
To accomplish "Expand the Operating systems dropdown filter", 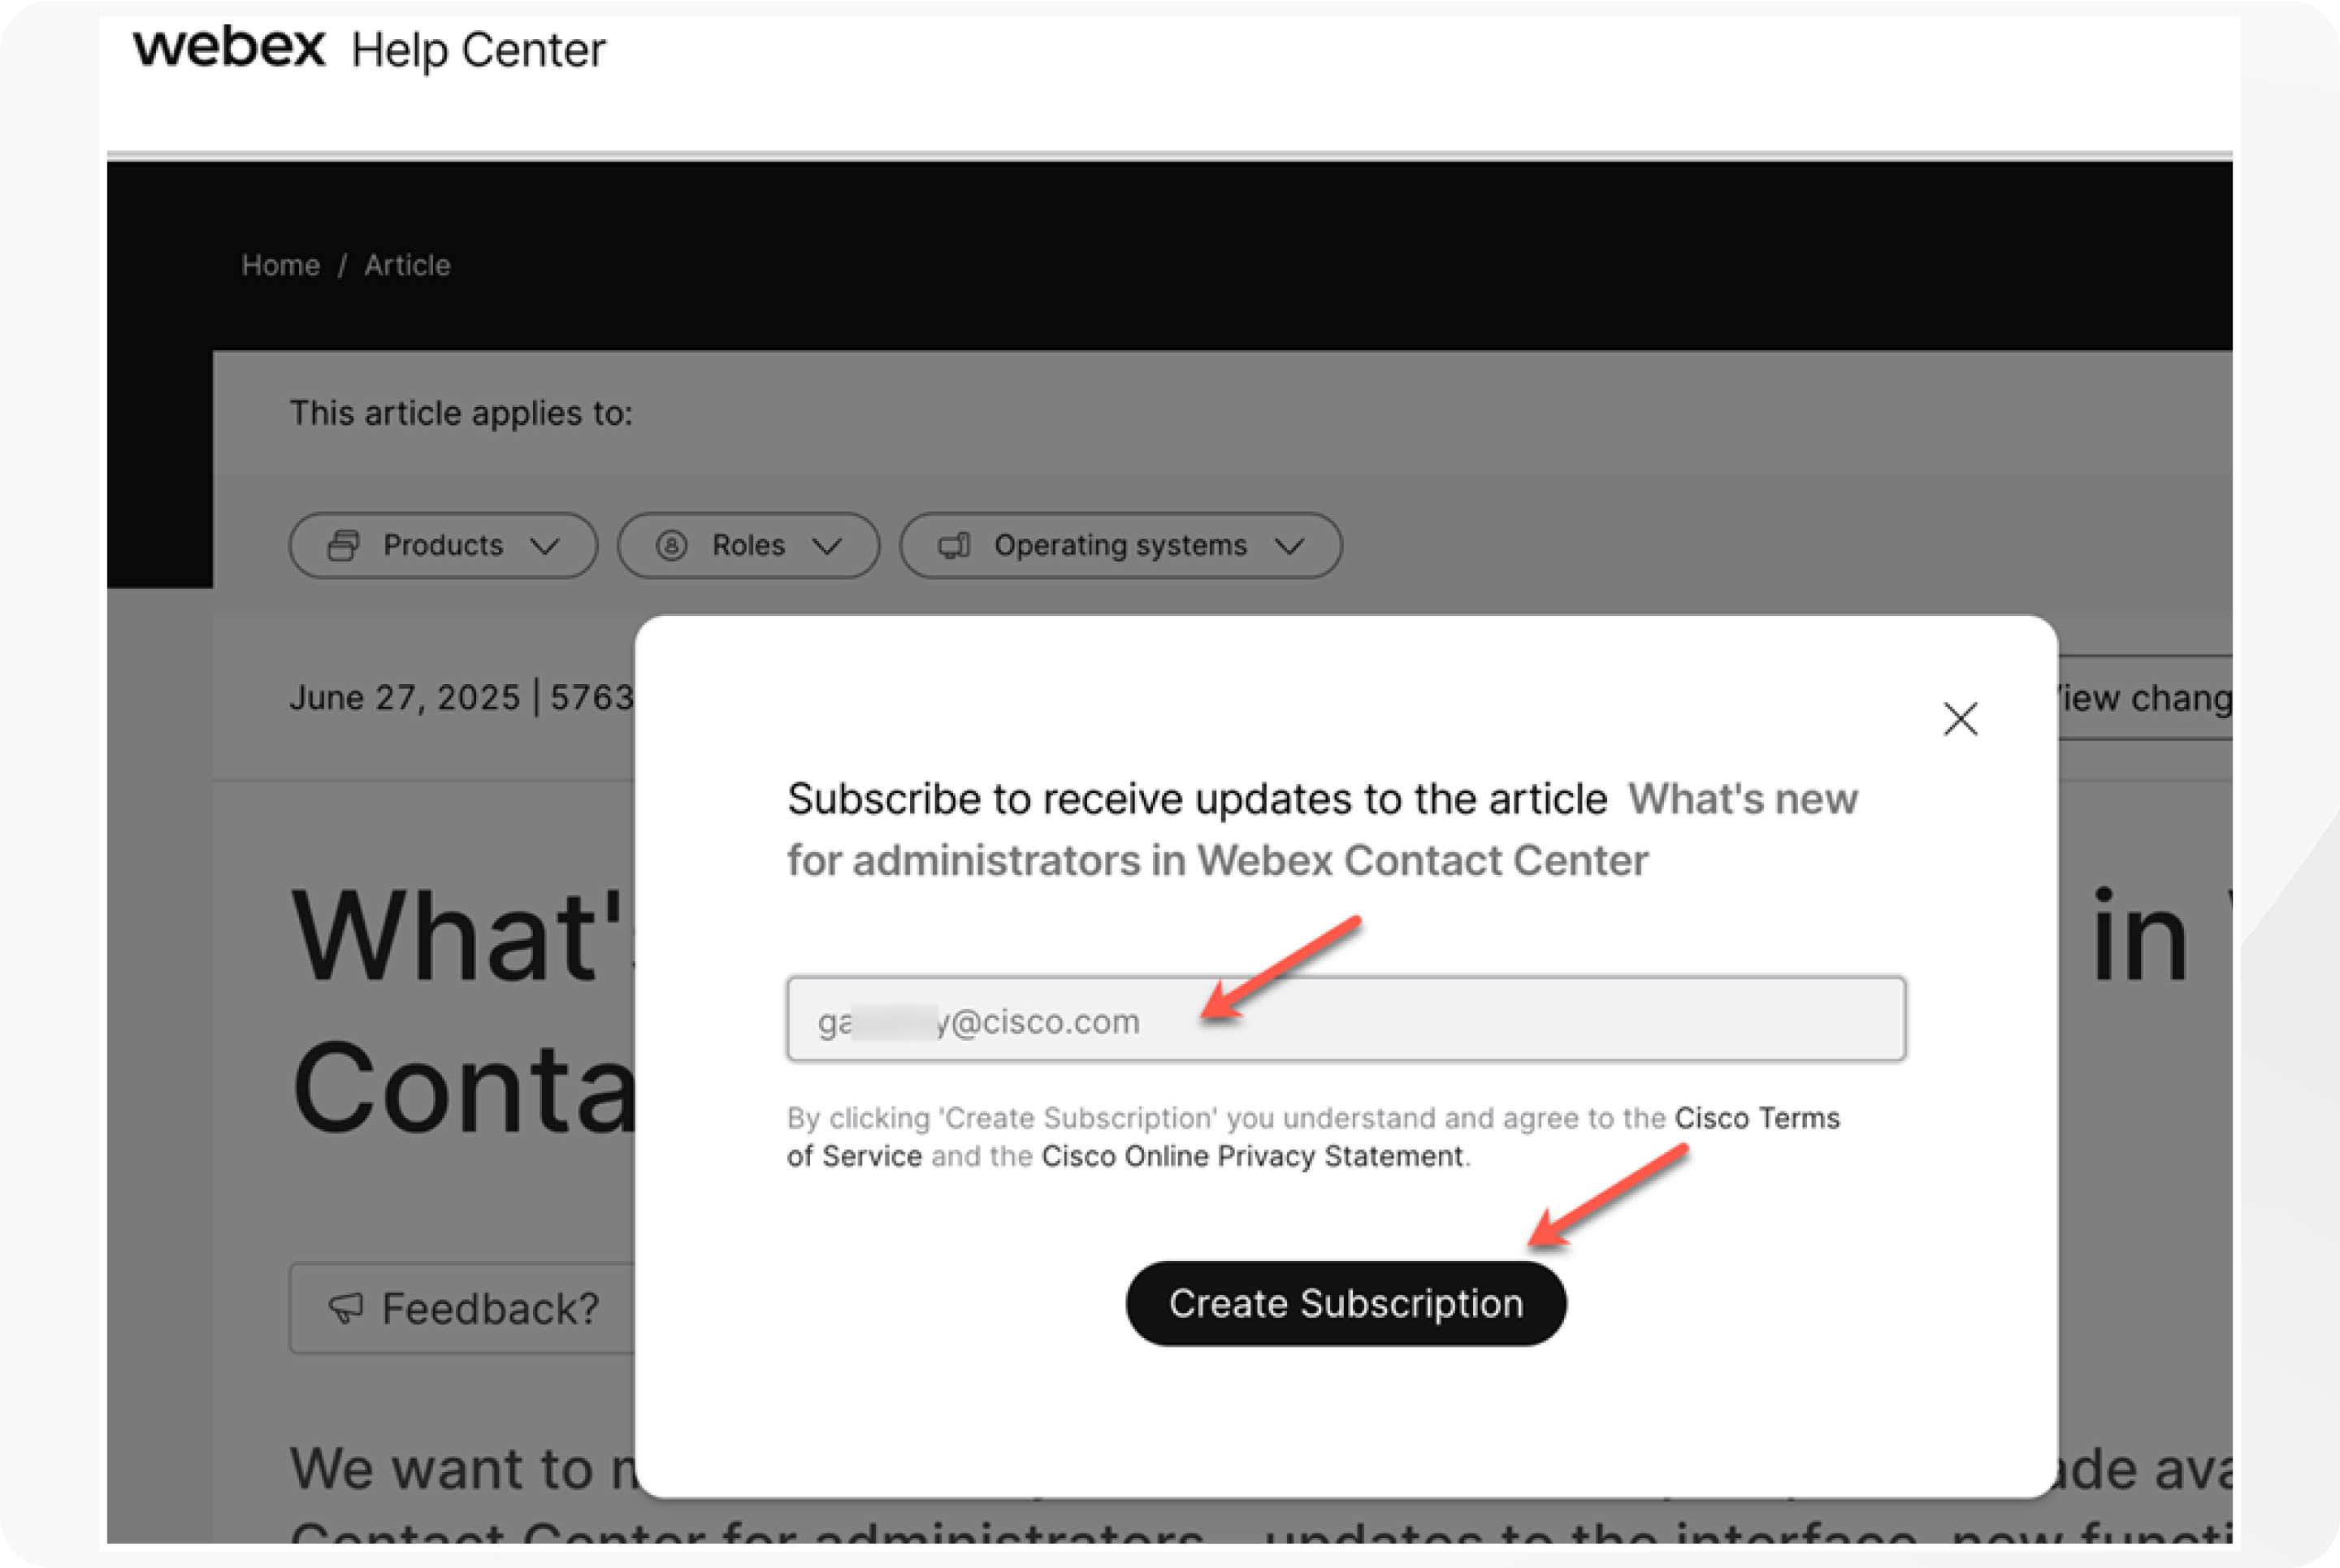I will pos(1120,545).
